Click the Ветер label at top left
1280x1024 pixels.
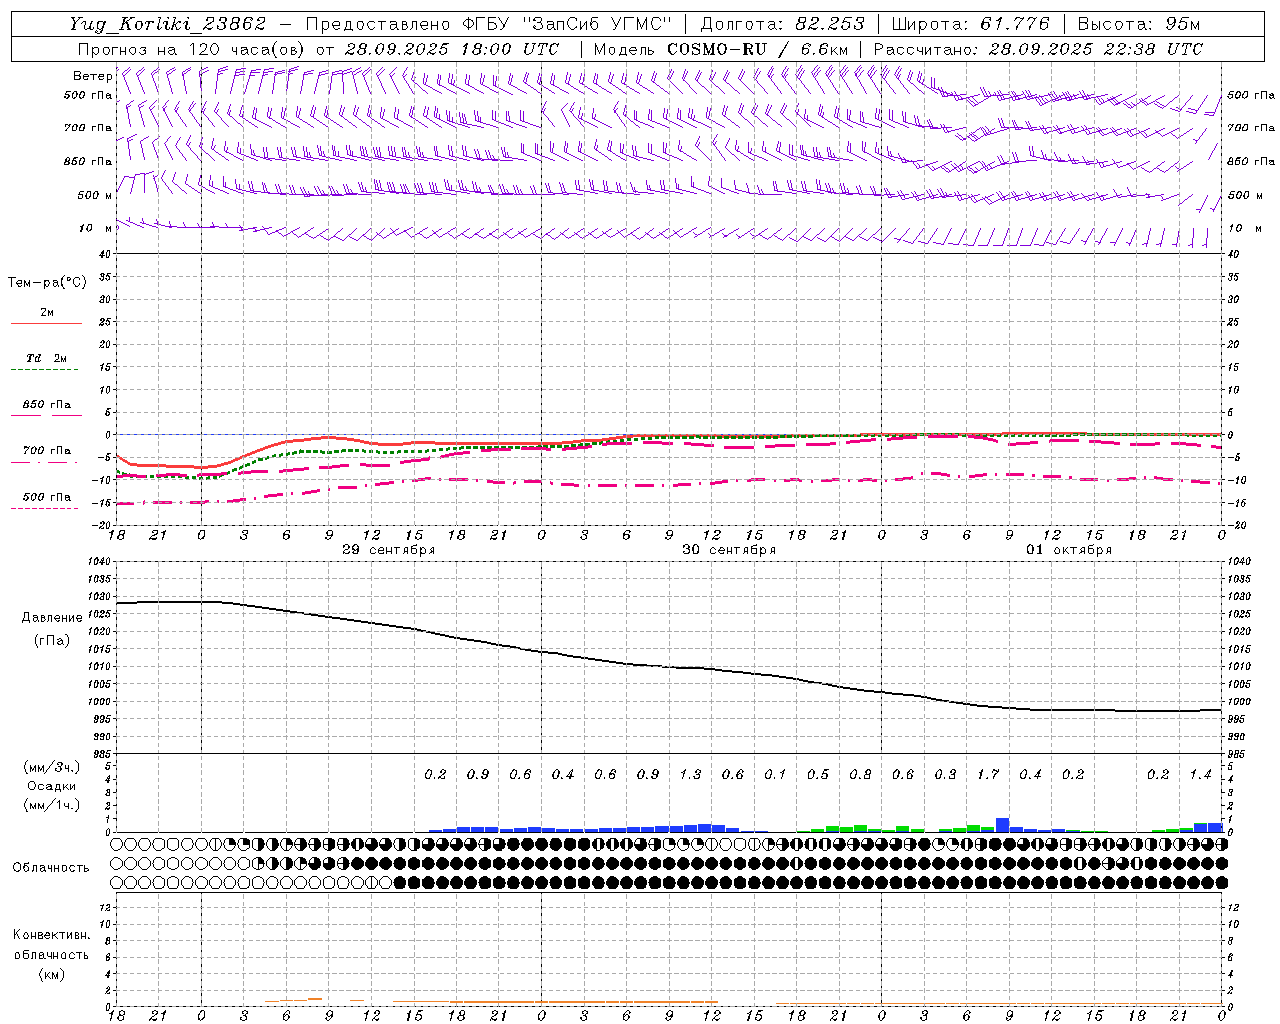[x=92, y=76]
